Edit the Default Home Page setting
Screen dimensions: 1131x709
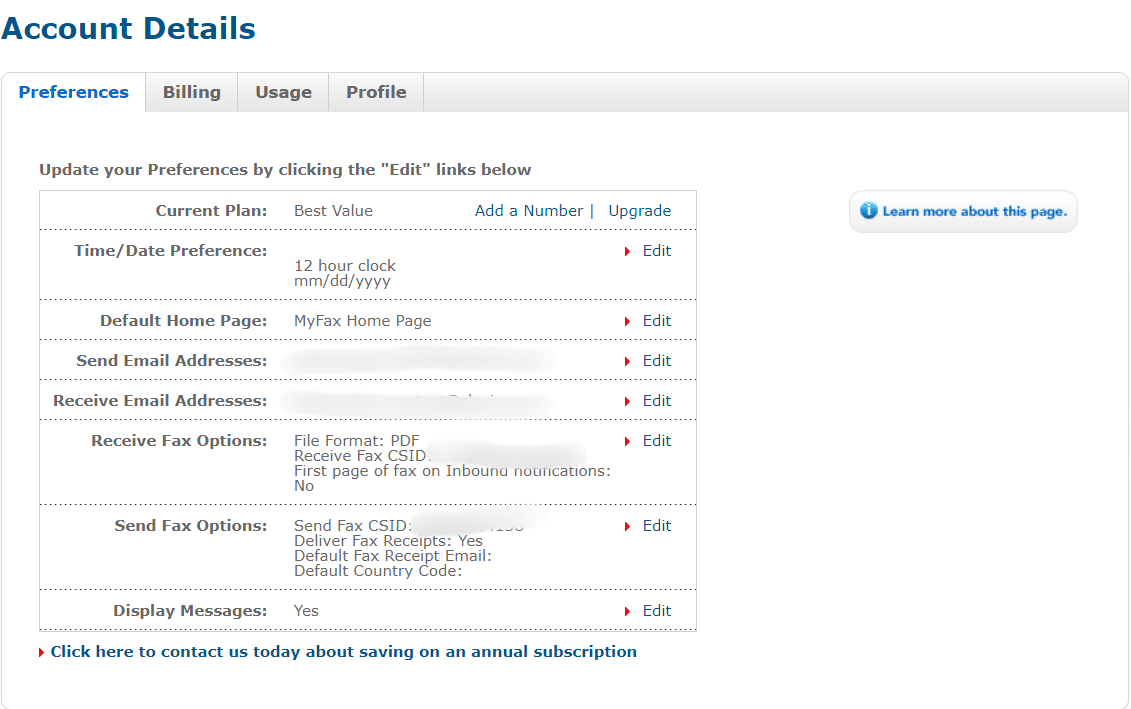tap(657, 320)
